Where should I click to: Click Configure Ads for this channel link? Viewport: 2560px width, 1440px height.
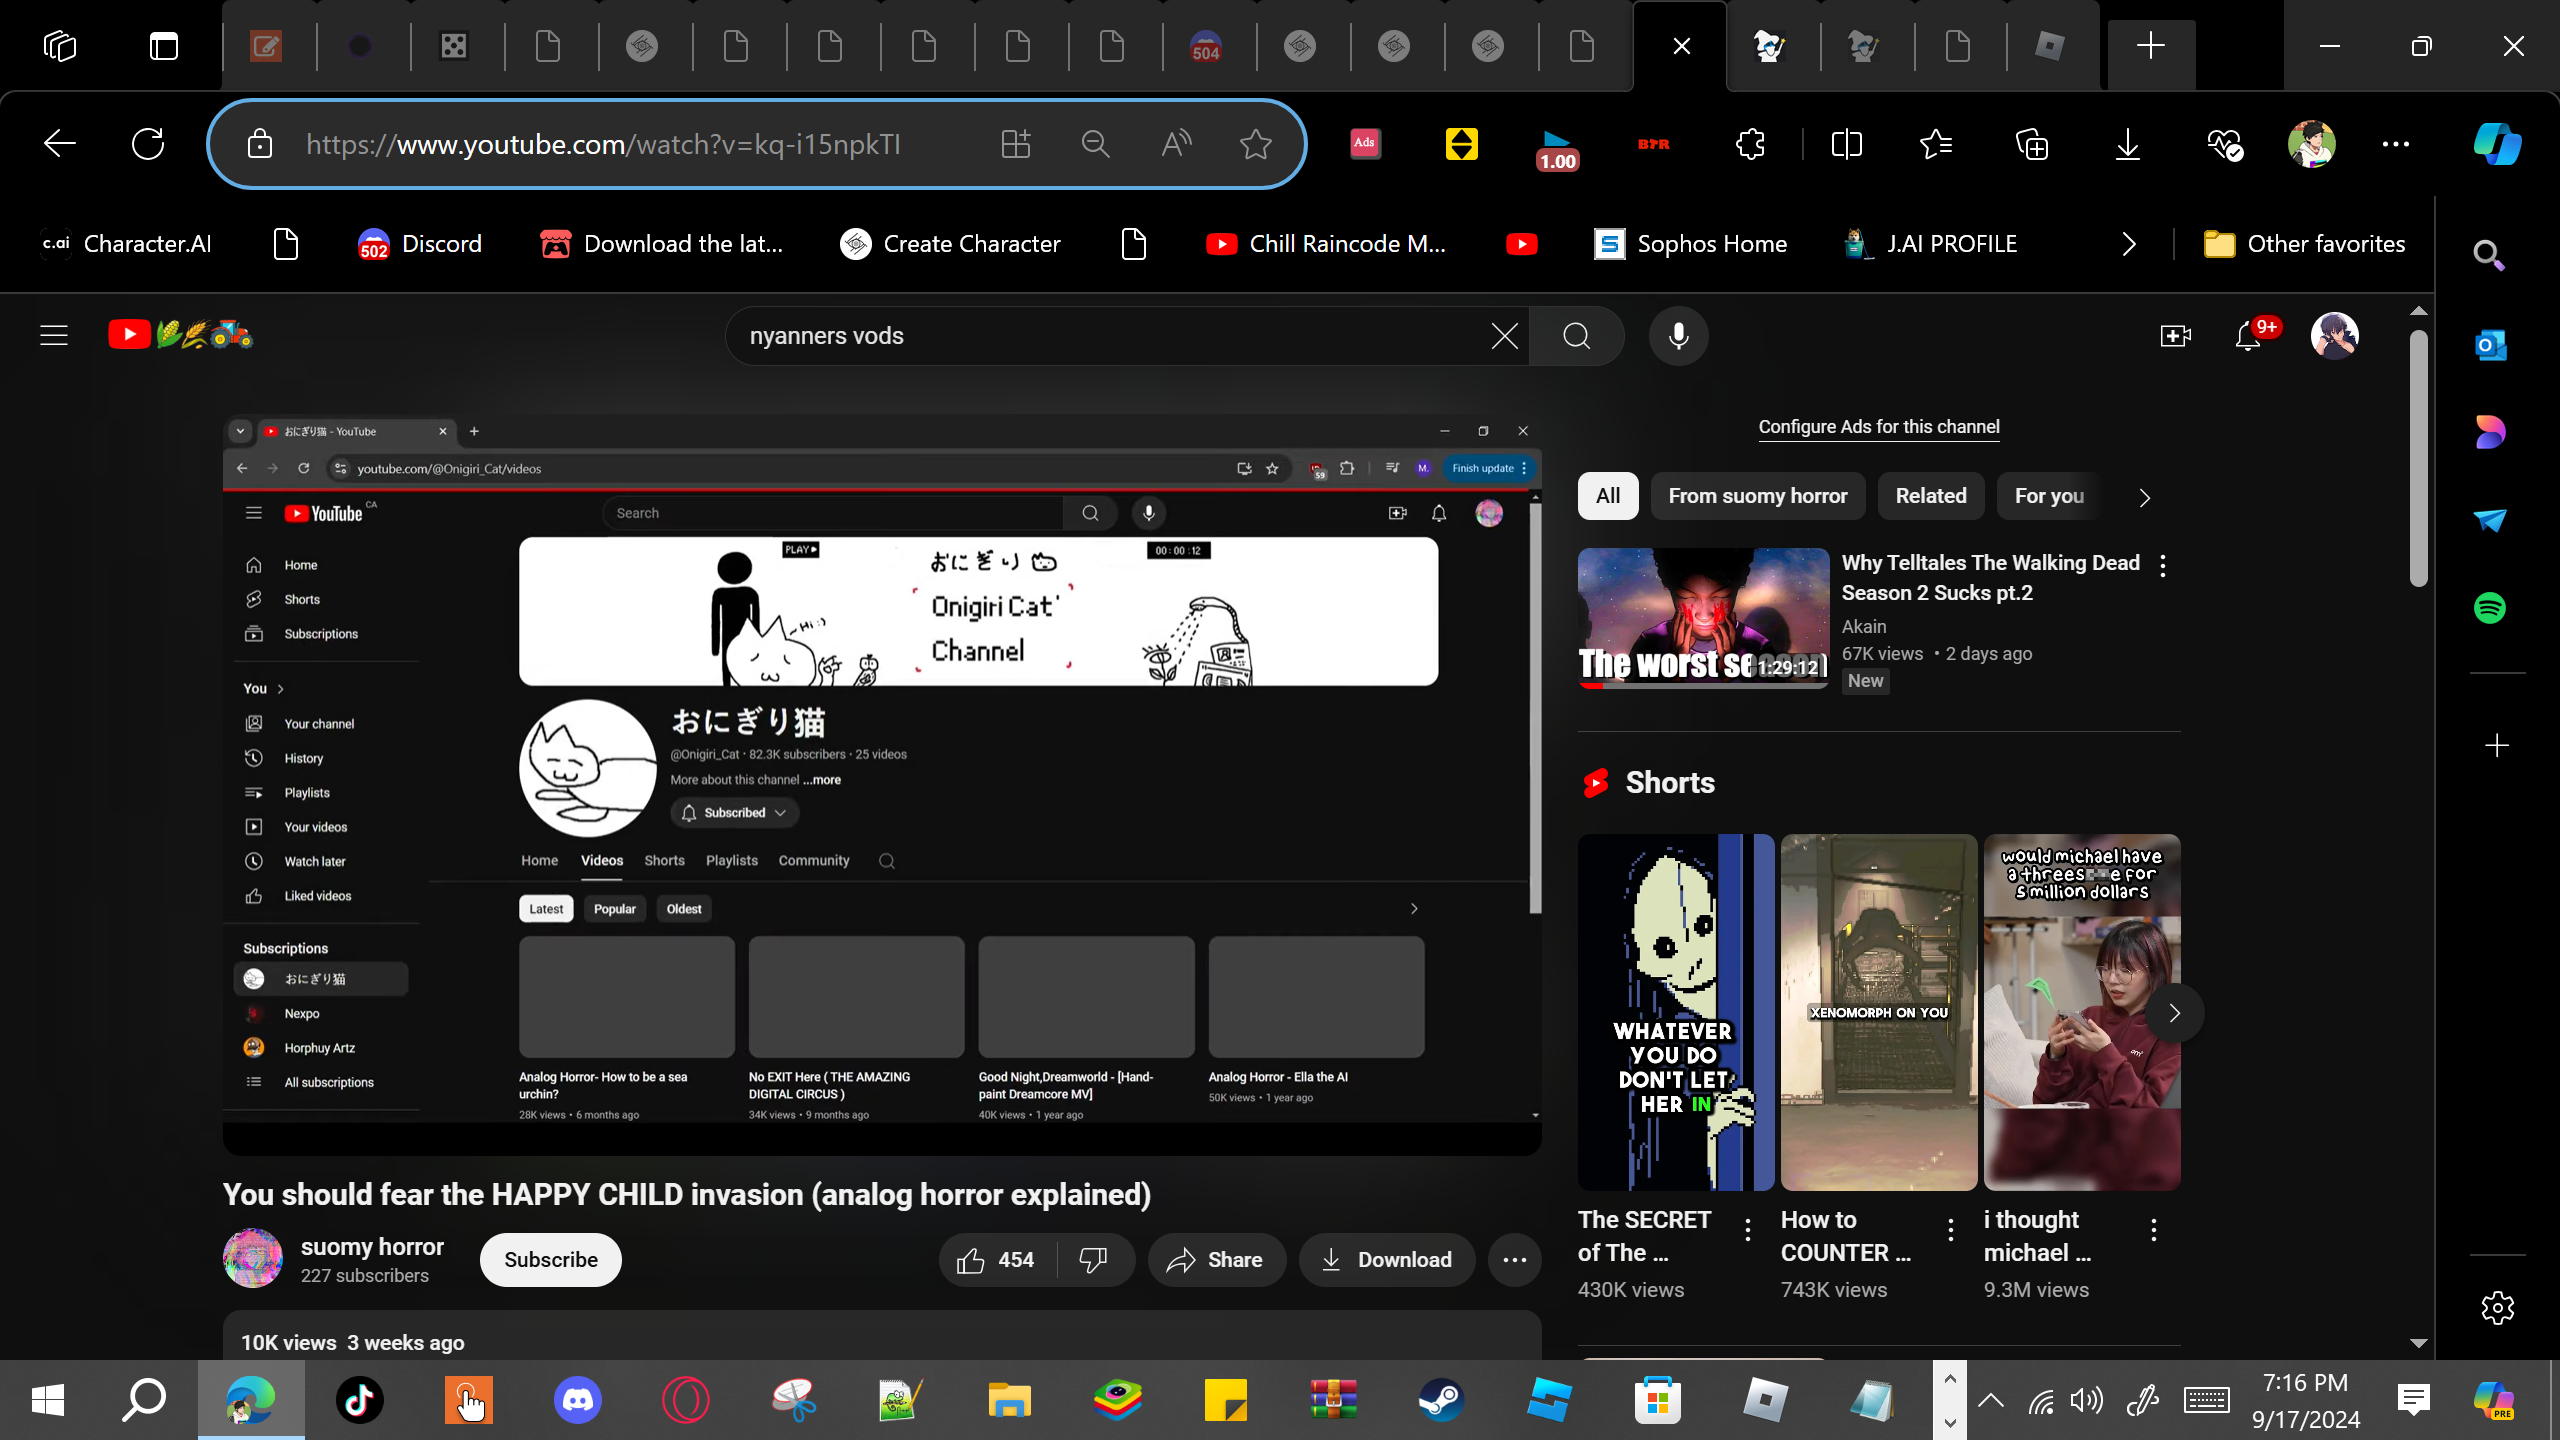click(1878, 427)
